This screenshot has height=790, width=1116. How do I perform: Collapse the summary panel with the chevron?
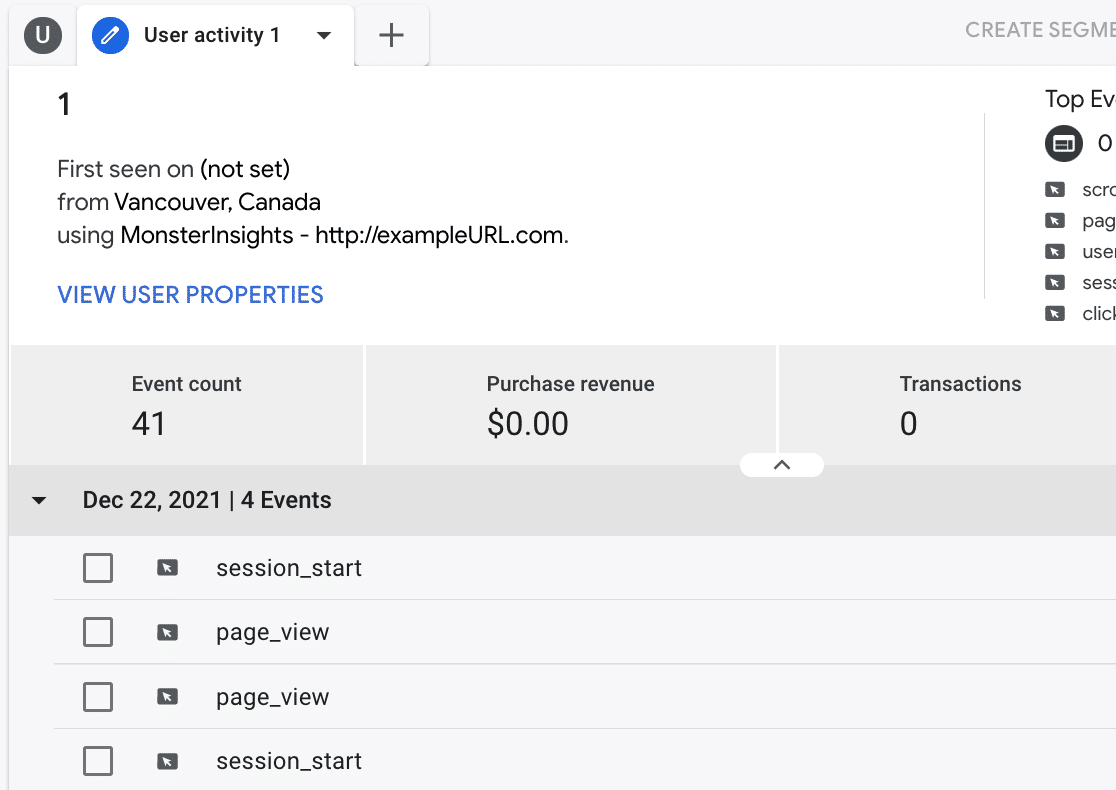(x=782, y=465)
